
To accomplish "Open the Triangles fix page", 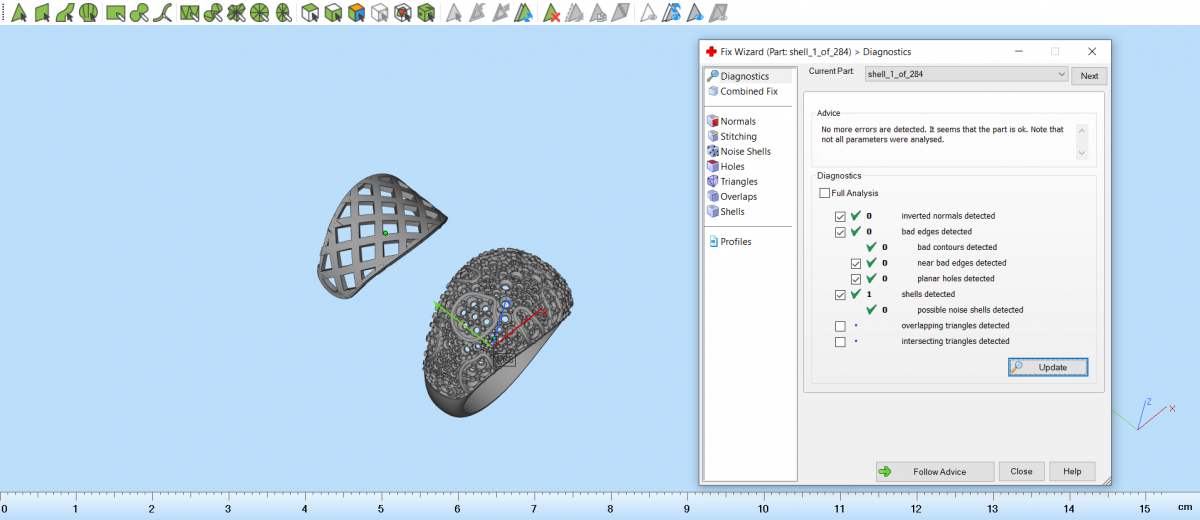I will pyautogui.click(x=738, y=181).
